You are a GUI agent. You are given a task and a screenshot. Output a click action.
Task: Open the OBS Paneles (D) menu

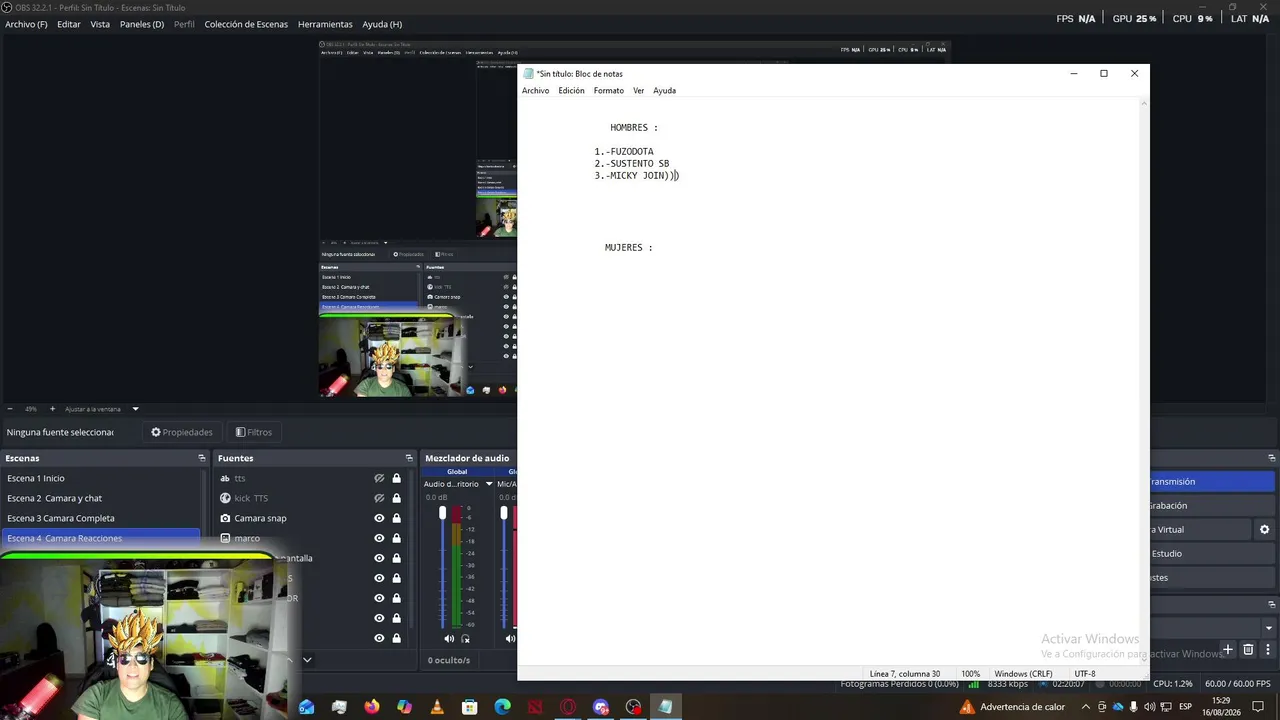pos(142,24)
